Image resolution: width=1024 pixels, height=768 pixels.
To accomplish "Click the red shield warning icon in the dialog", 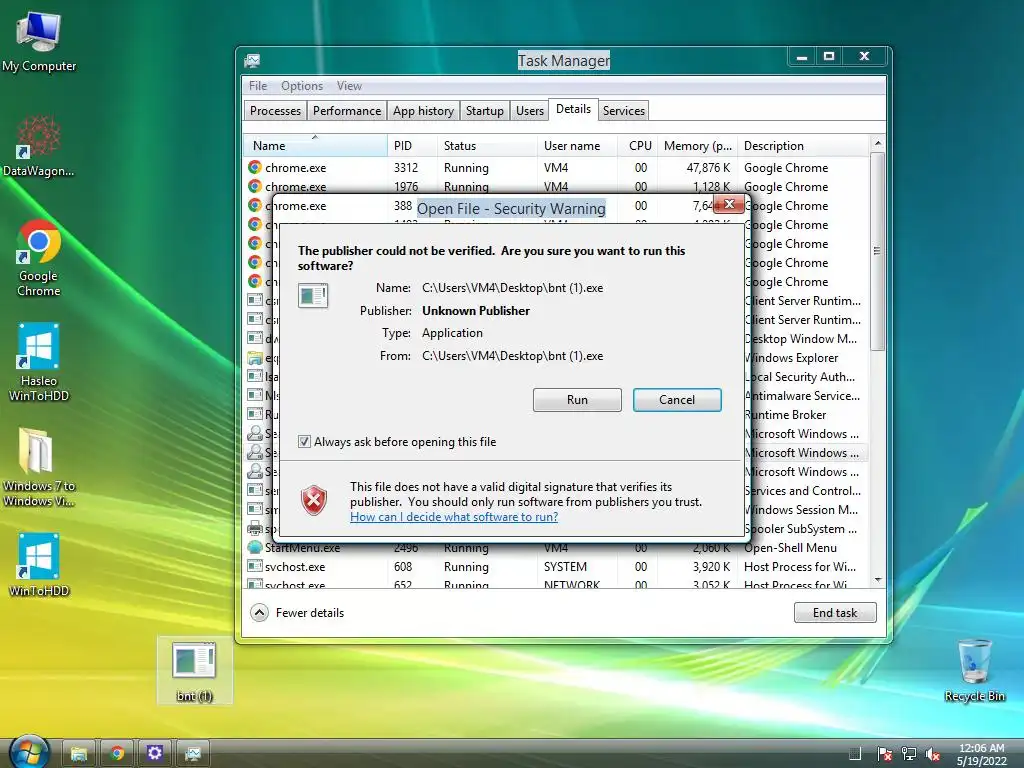I will point(314,501).
